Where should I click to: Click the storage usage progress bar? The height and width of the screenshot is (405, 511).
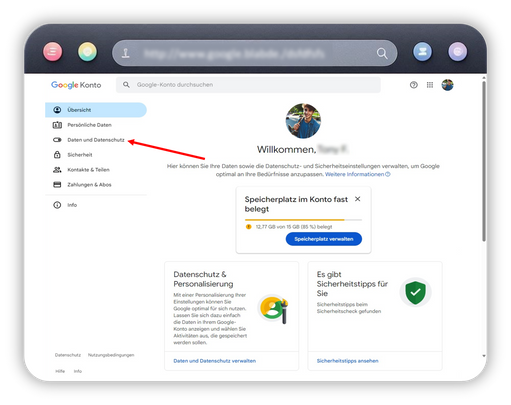pos(303,220)
